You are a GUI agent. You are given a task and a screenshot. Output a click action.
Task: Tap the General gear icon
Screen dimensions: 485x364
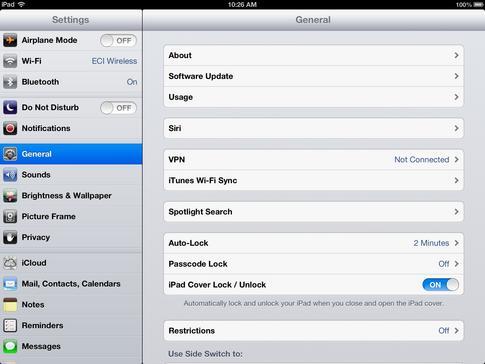pos(10,154)
